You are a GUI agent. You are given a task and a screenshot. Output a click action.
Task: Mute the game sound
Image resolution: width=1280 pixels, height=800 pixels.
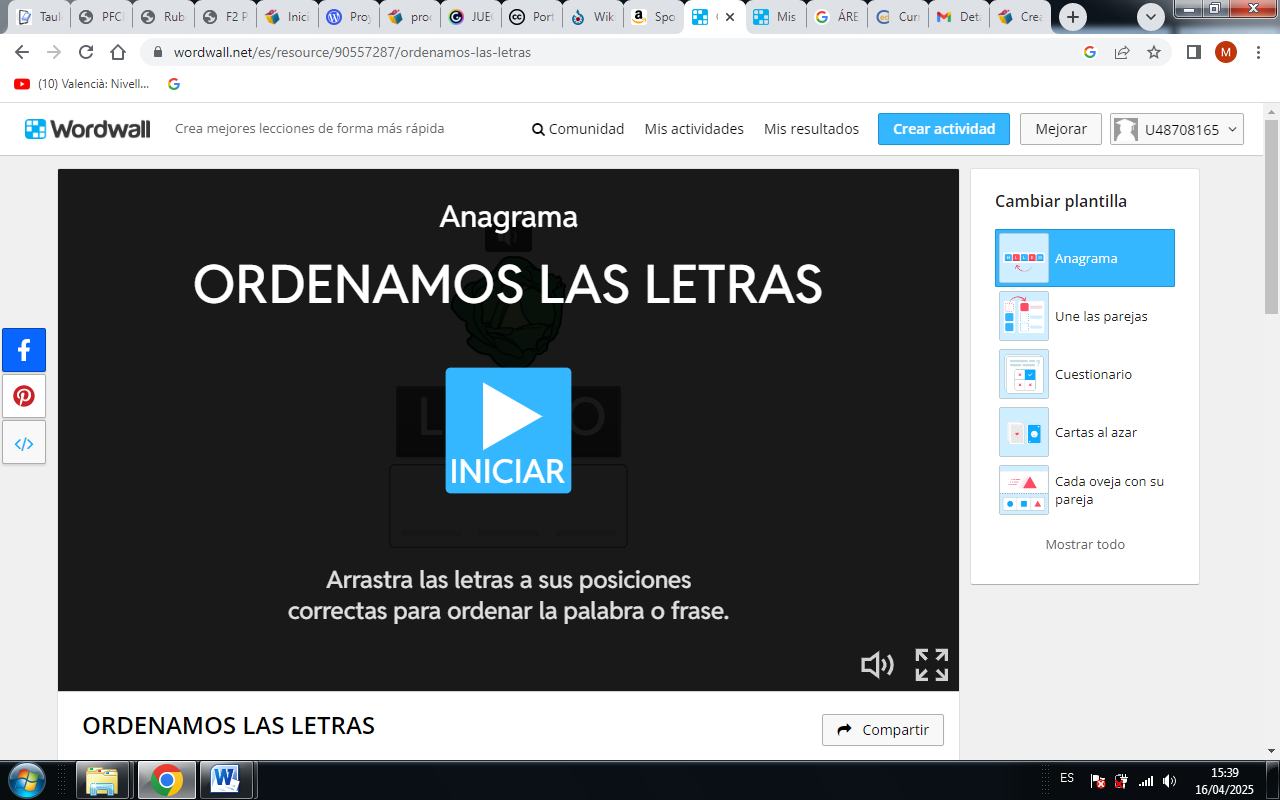coord(877,665)
